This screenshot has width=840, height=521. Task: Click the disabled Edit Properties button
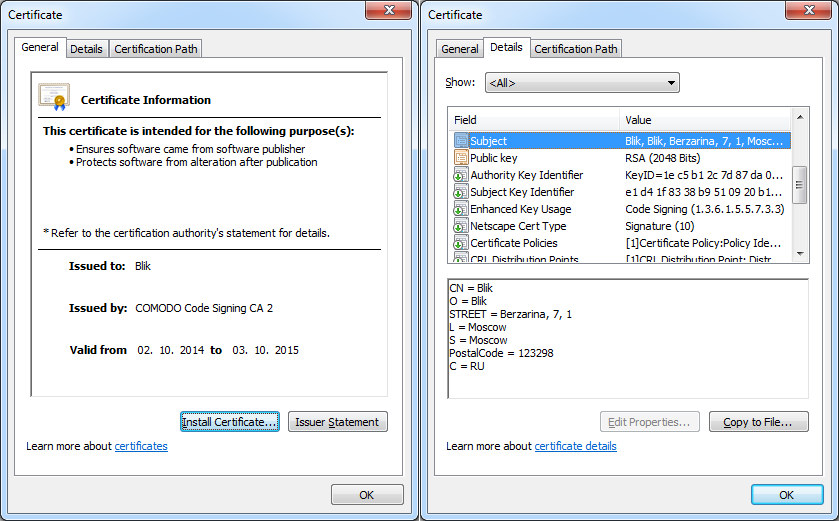(x=650, y=421)
